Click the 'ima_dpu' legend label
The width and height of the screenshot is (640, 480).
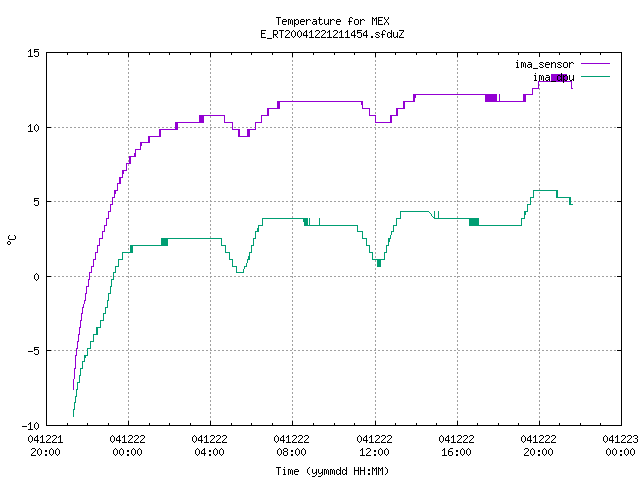click(553, 77)
